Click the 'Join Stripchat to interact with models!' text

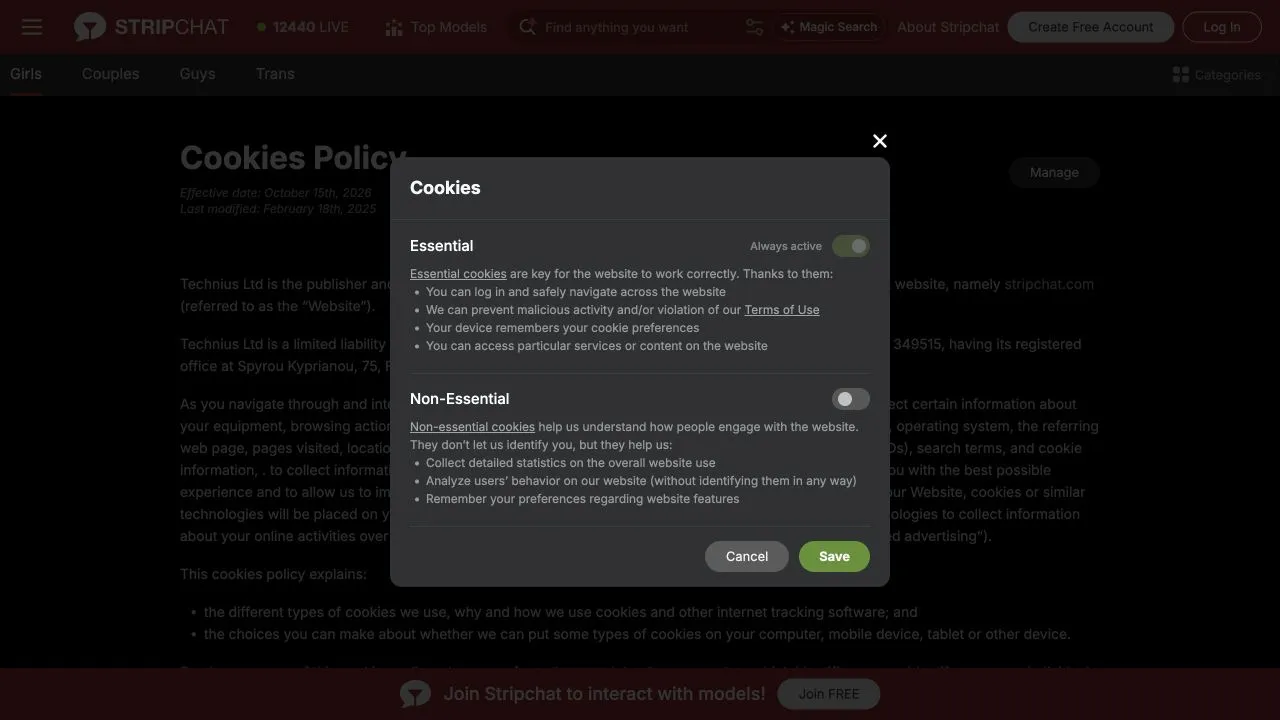point(604,694)
